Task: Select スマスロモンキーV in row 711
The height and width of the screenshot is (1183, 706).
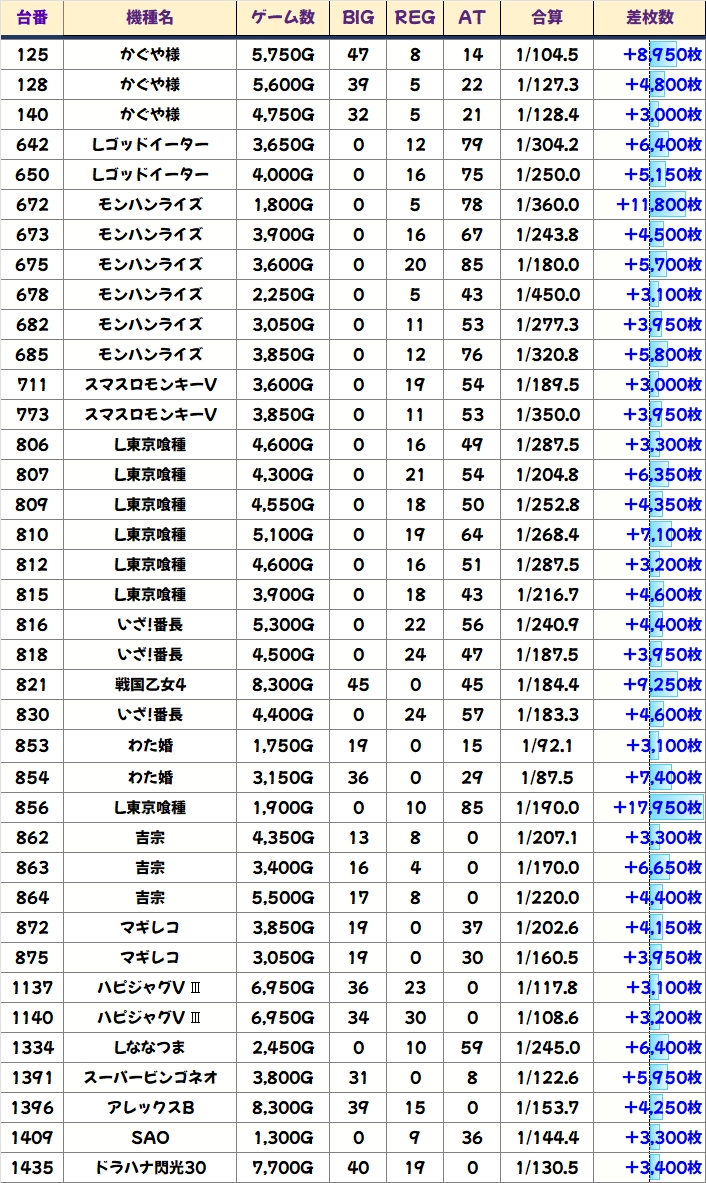Action: [150, 385]
